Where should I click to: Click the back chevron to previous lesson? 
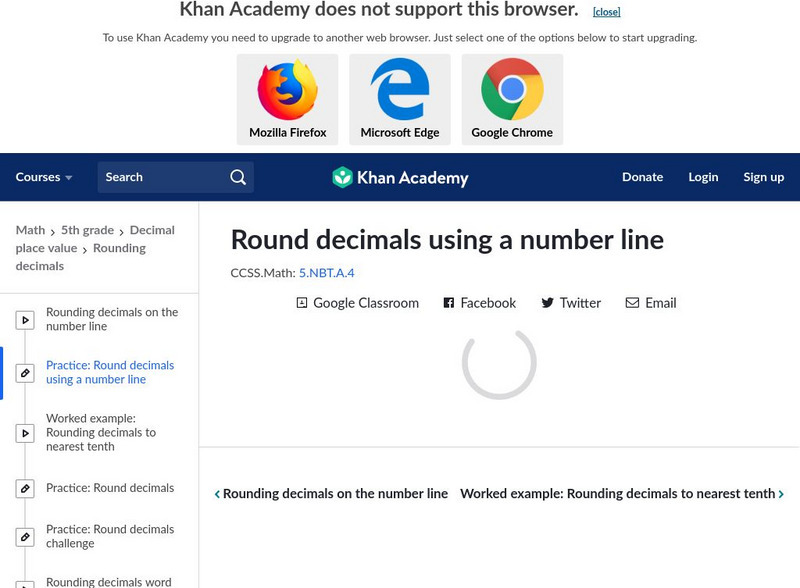[219, 493]
